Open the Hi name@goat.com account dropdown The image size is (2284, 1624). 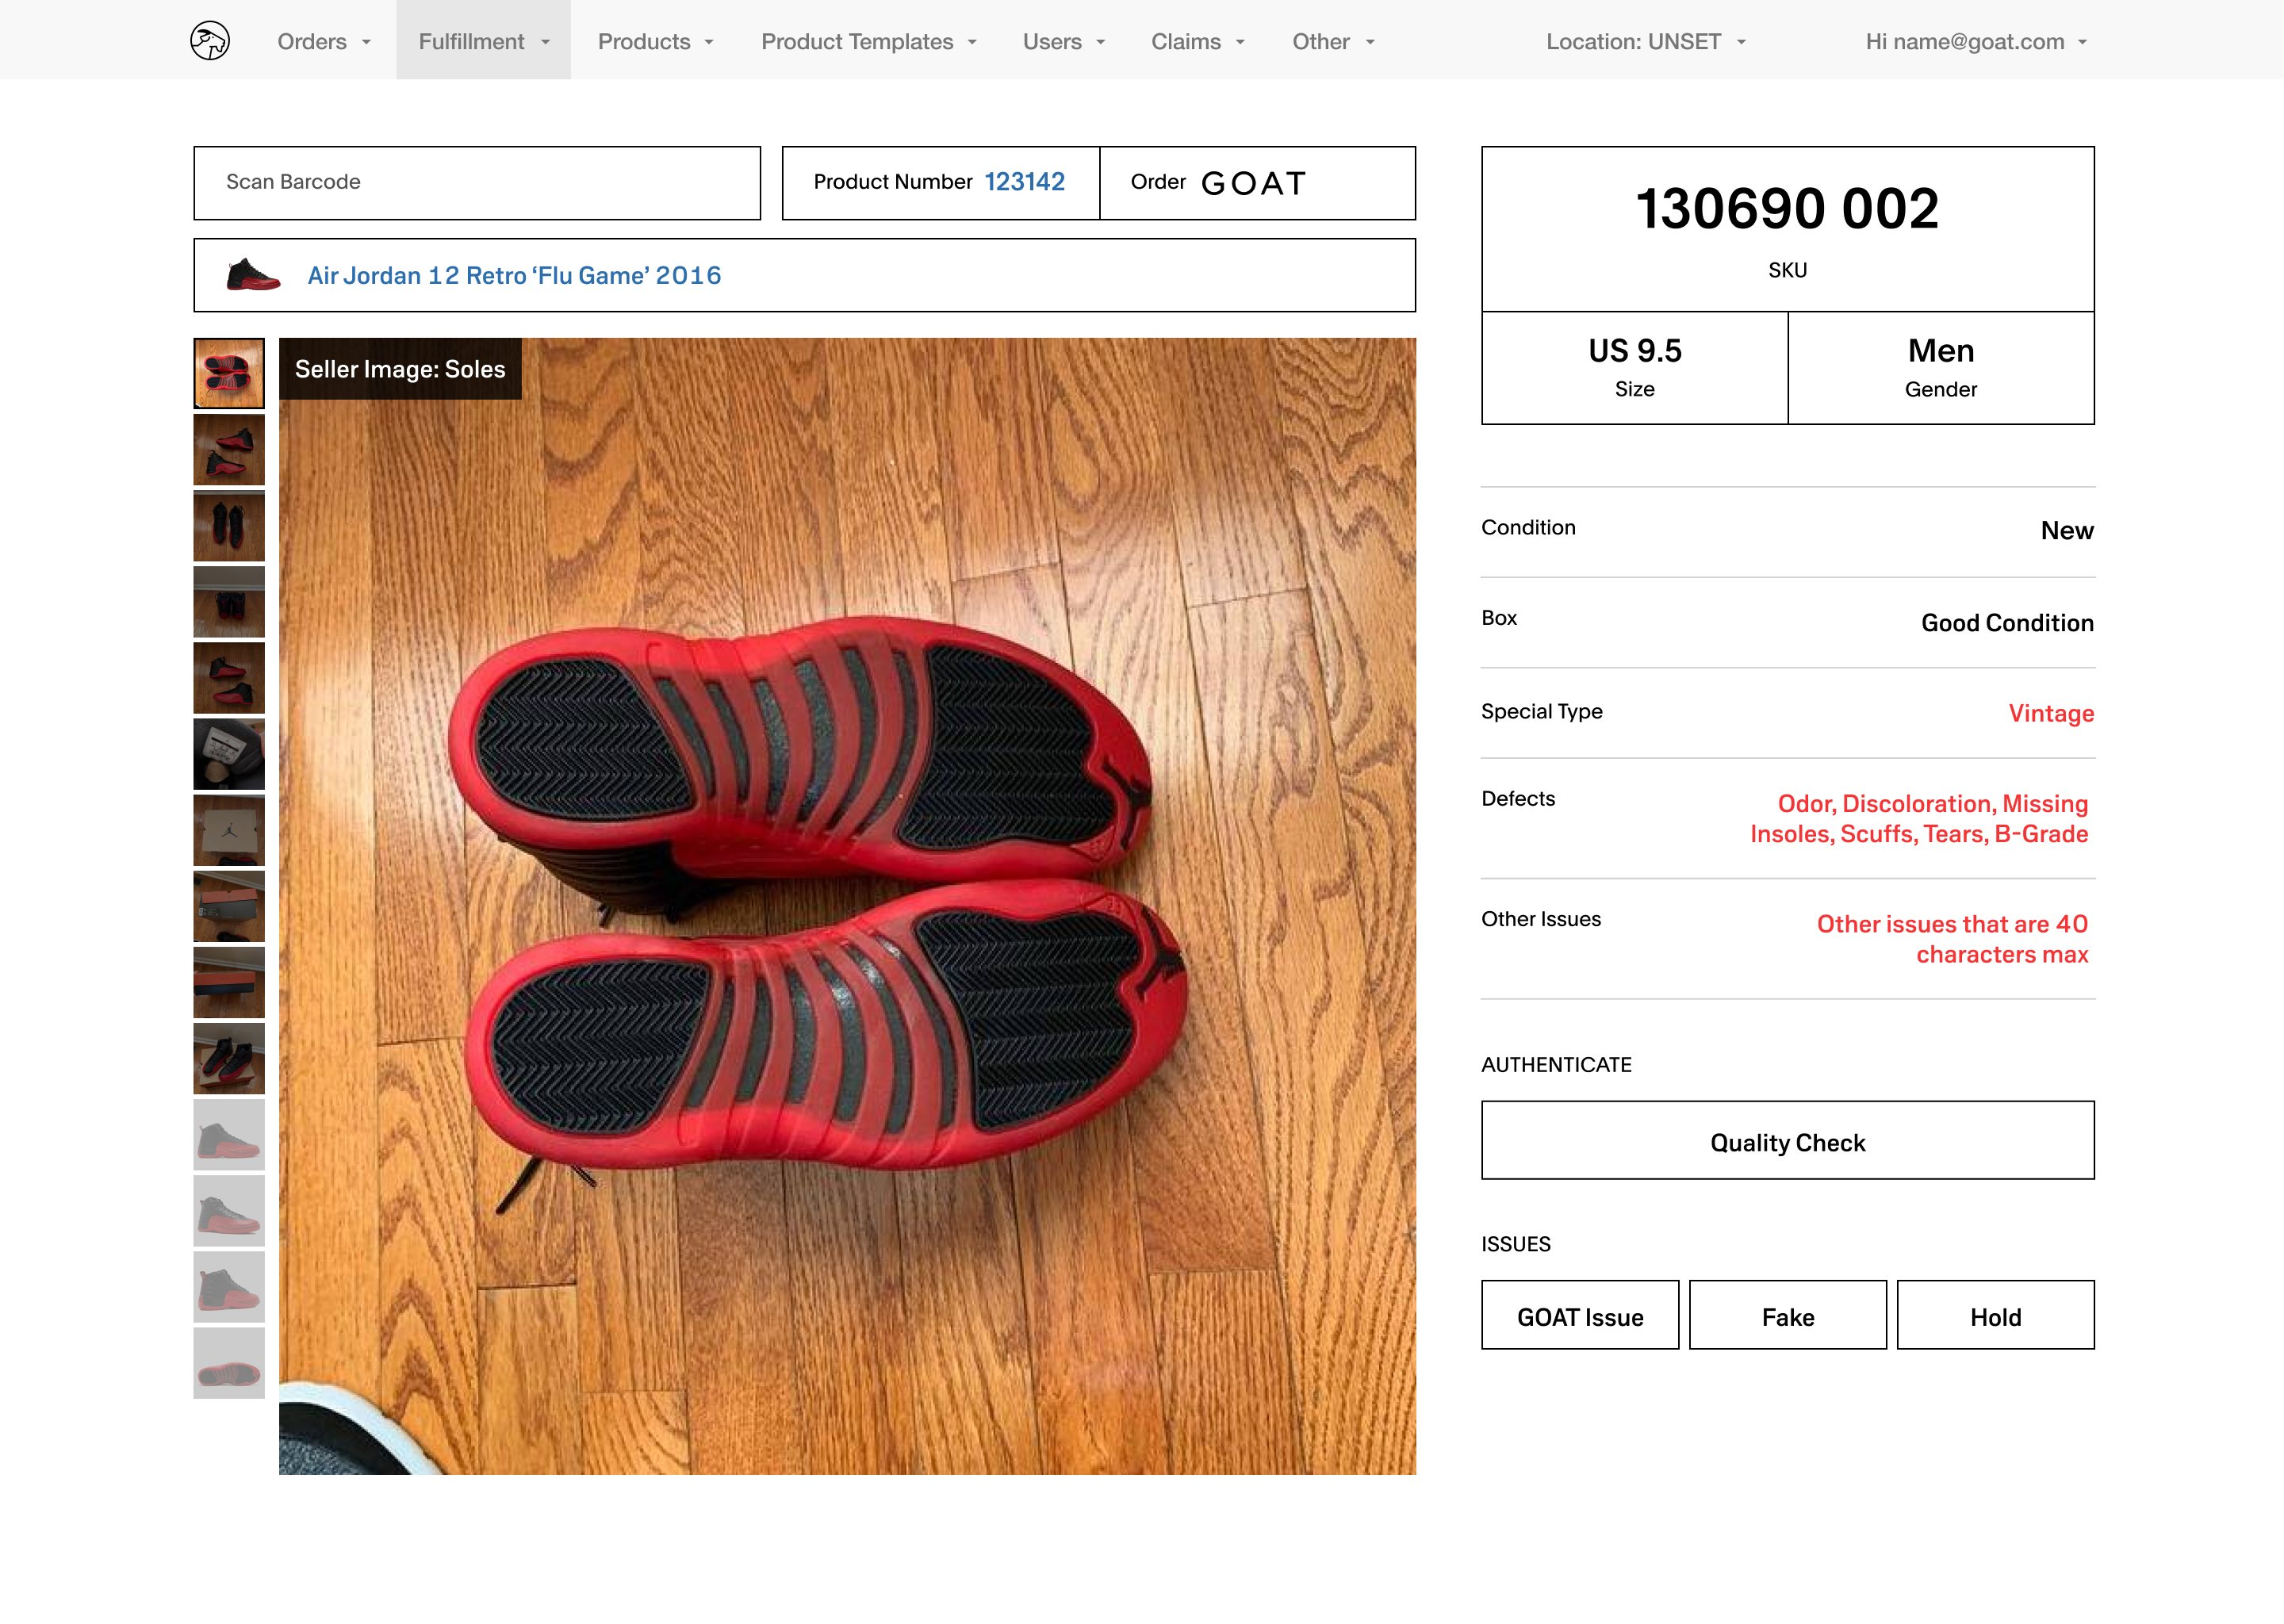click(1975, 41)
